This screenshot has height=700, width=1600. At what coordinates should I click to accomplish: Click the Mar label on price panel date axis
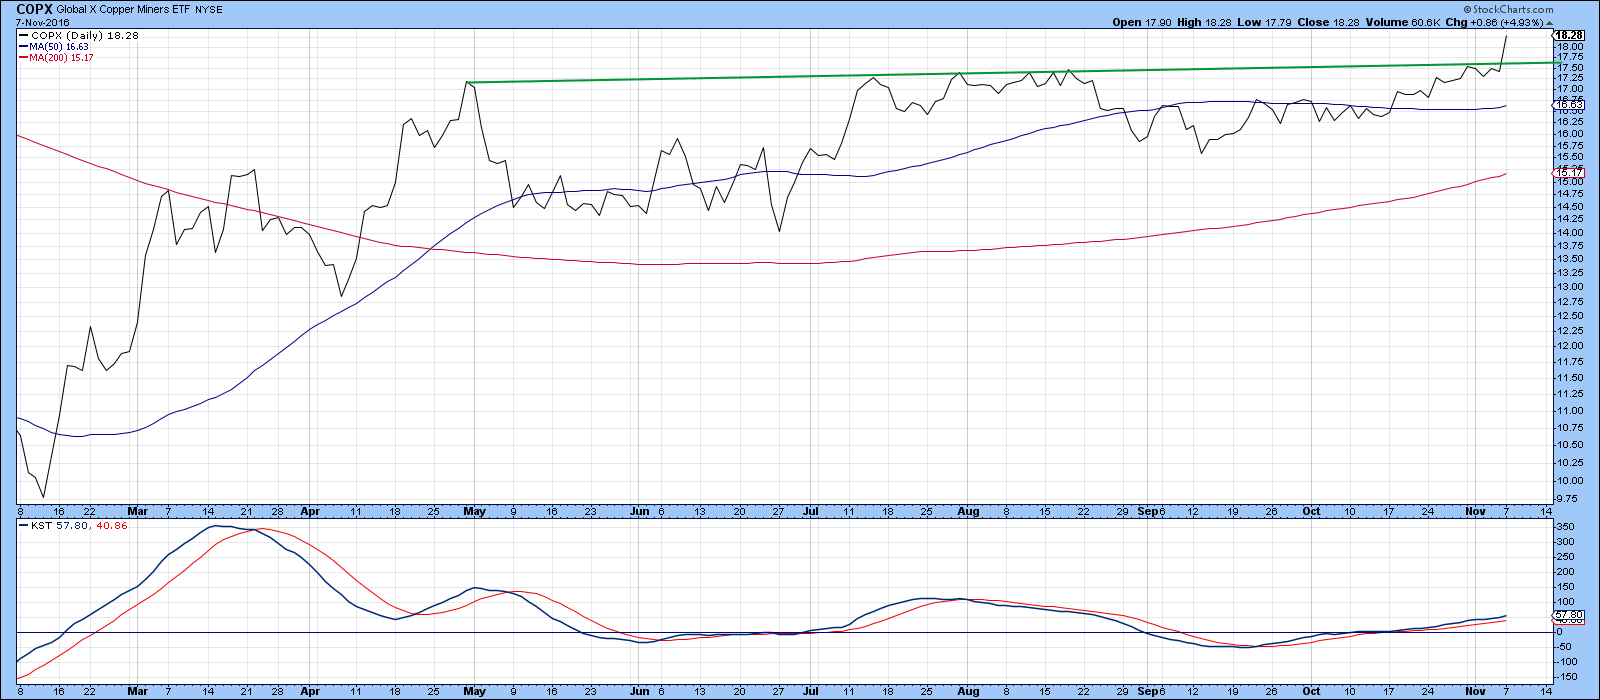[138, 511]
